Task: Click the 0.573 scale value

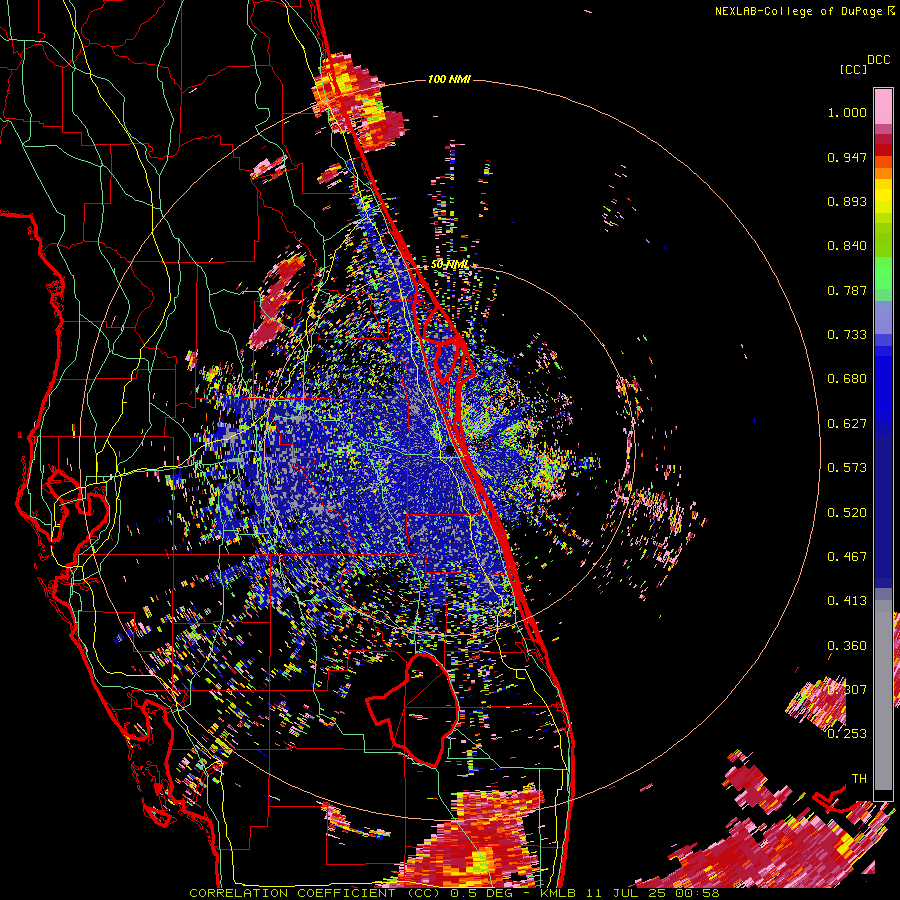Action: coord(847,468)
